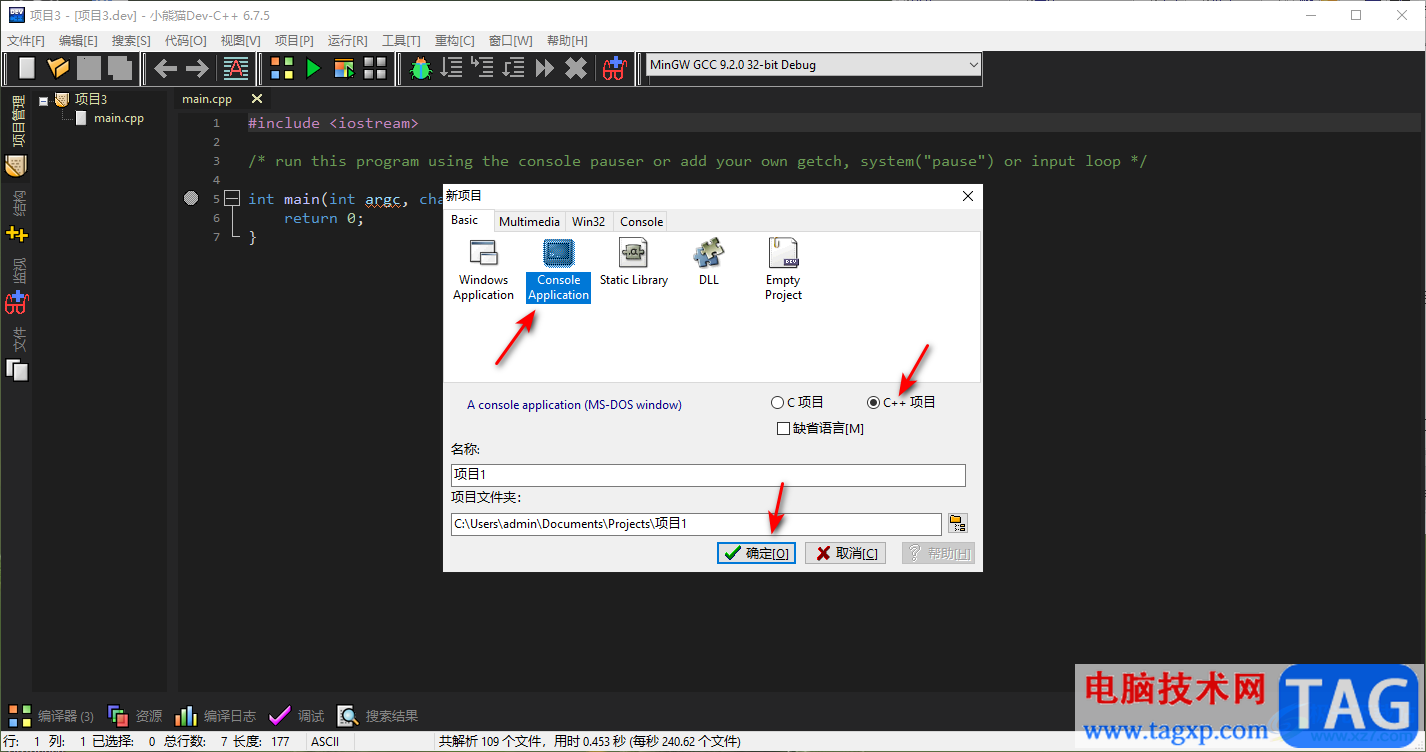
Task: Choose the C++ 项目 radio button
Action: click(901, 402)
